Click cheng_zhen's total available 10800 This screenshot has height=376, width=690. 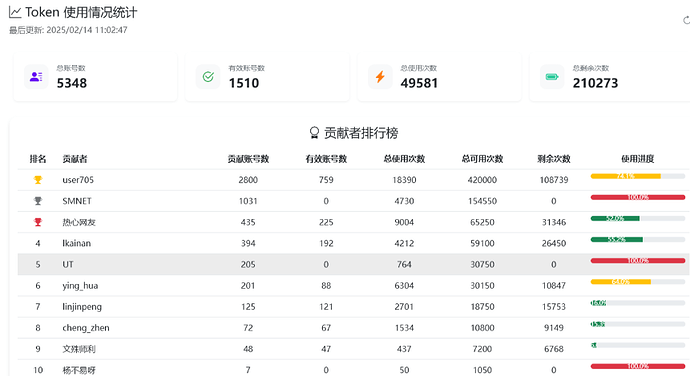coord(482,328)
